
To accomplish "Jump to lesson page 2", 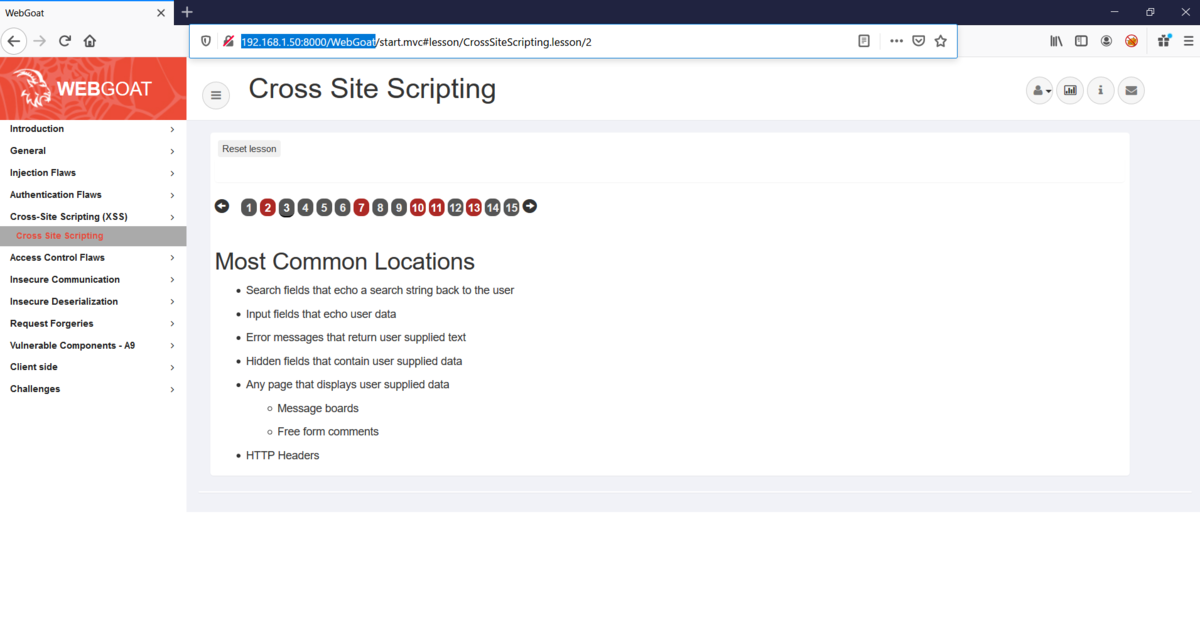I will point(268,208).
